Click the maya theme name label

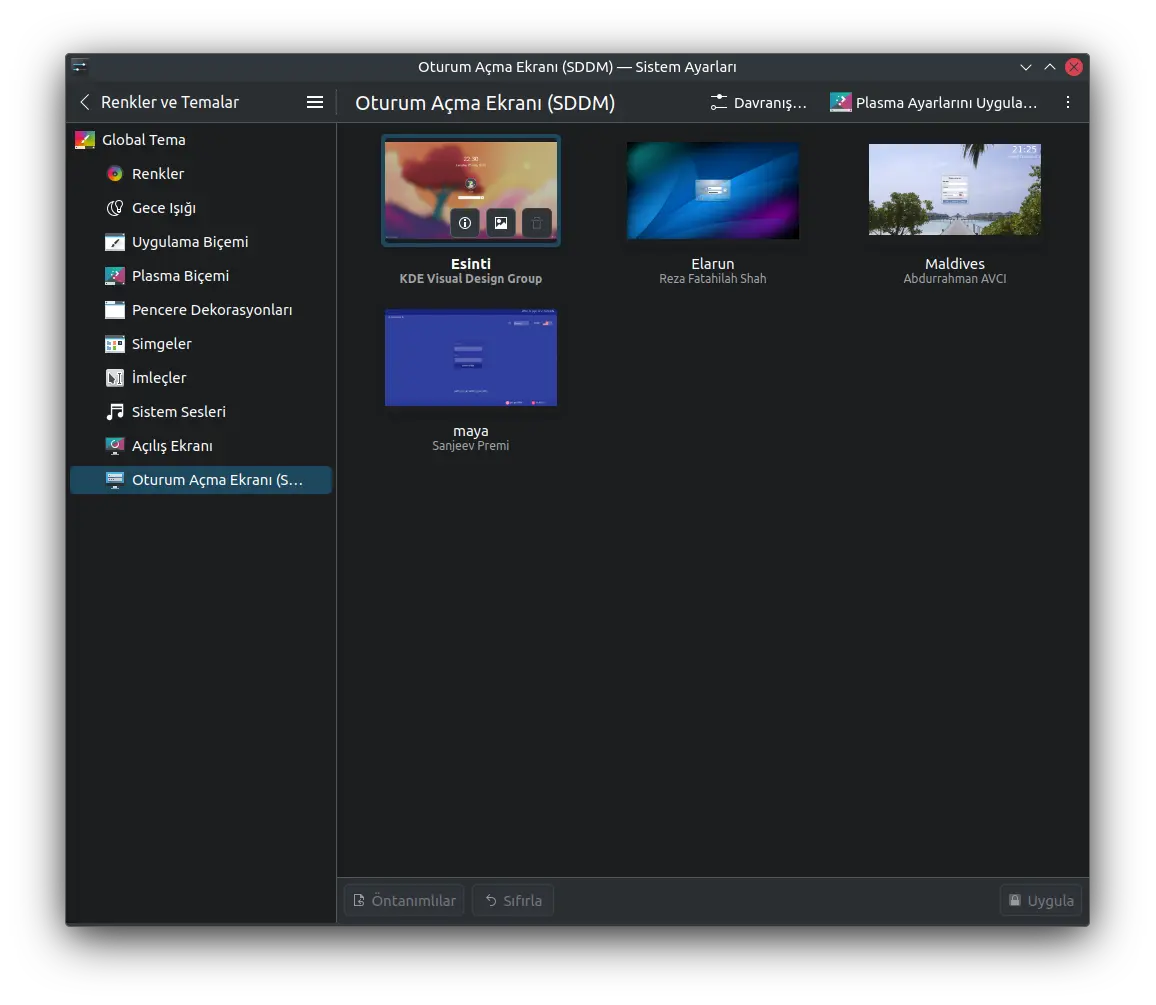point(471,431)
